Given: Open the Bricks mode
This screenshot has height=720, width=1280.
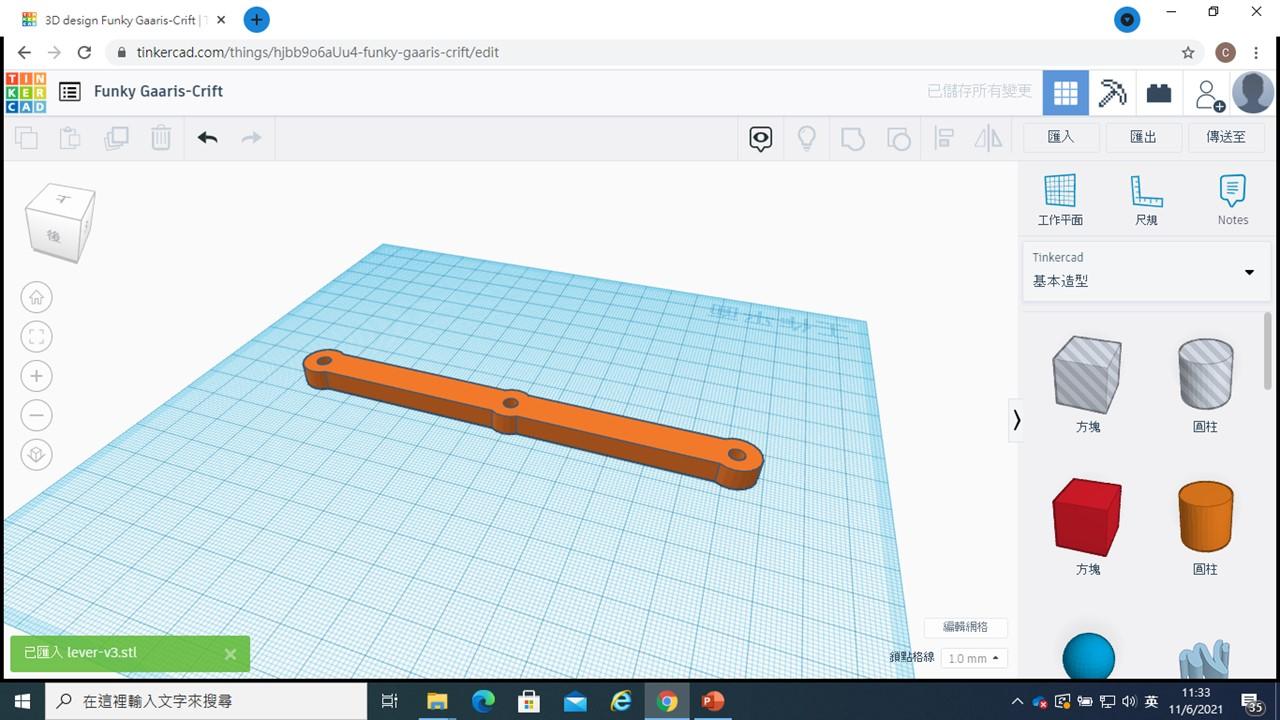Looking at the screenshot, I should pos(1159,93).
